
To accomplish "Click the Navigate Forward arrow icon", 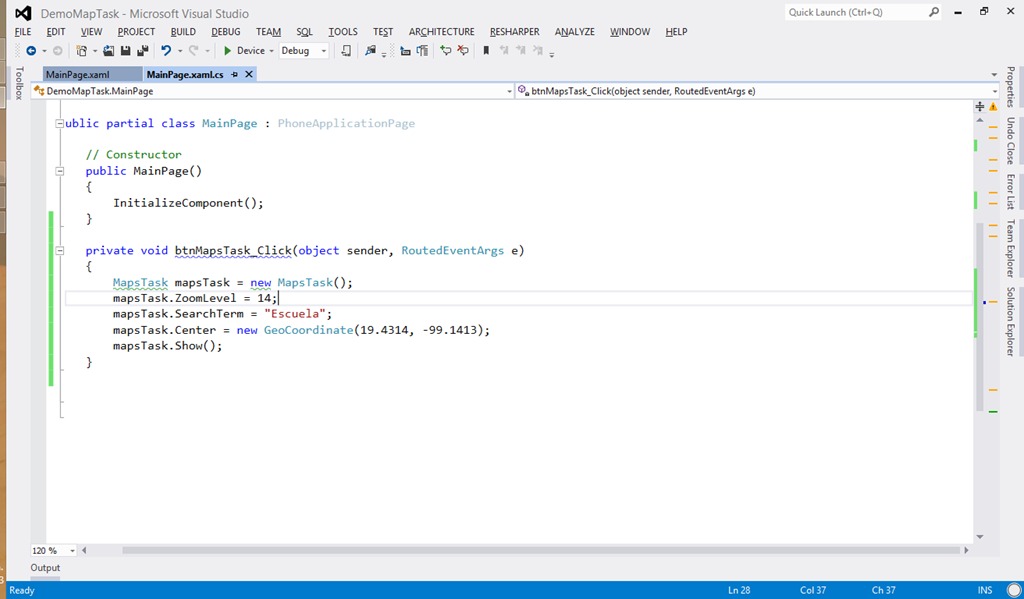I will [x=58, y=48].
